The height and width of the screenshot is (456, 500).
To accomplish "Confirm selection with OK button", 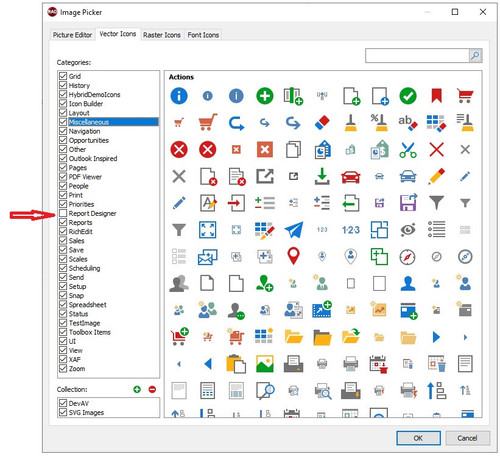I will point(418,438).
